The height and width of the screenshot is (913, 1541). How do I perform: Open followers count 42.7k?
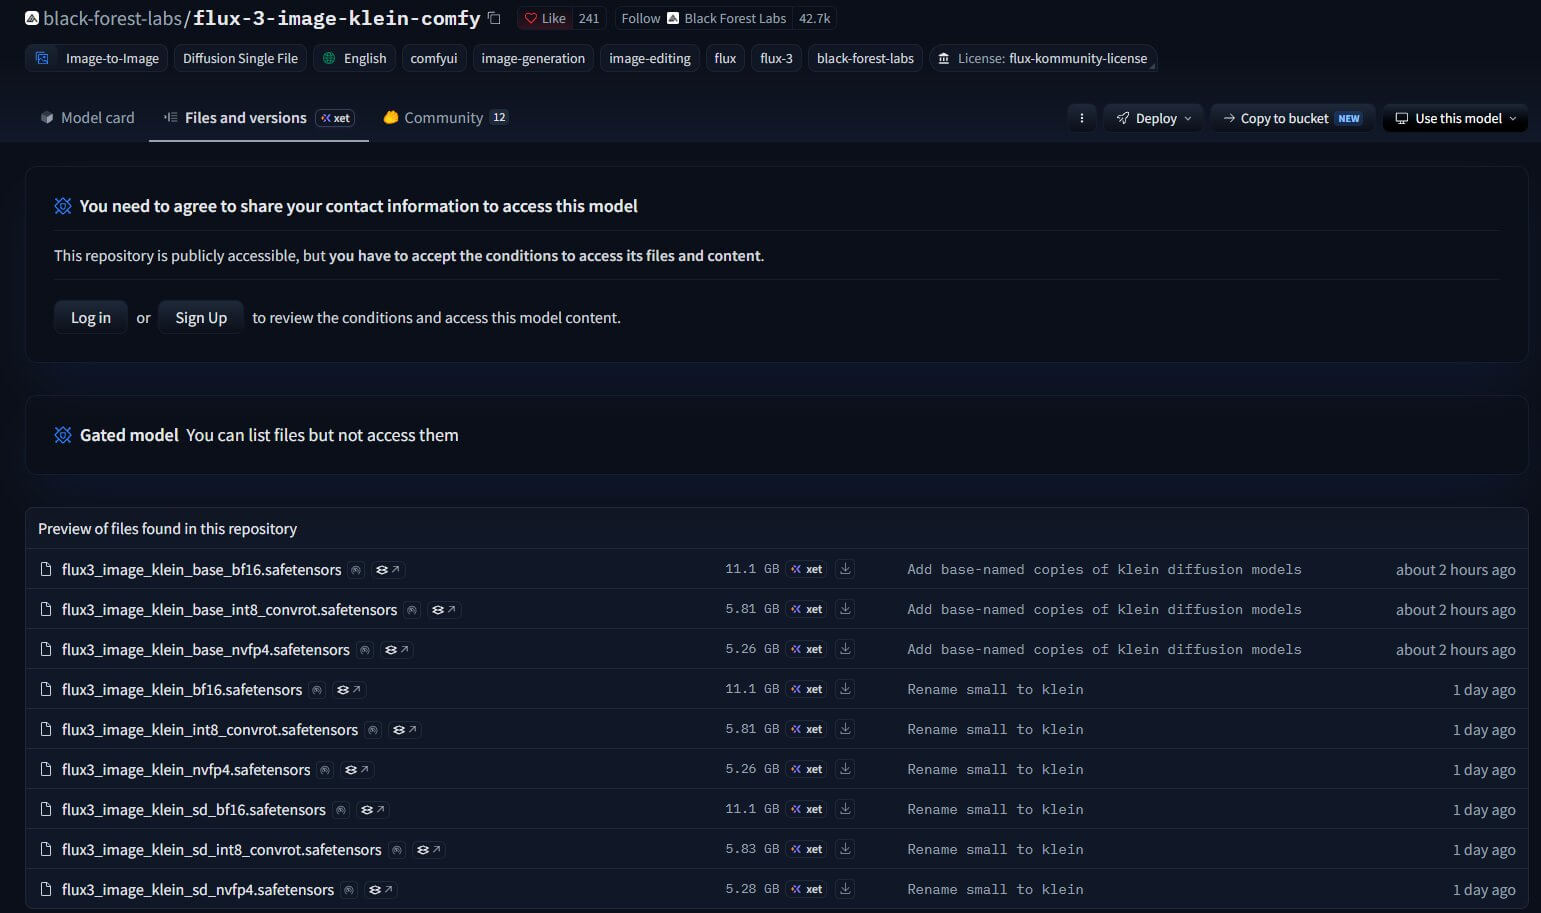click(814, 18)
